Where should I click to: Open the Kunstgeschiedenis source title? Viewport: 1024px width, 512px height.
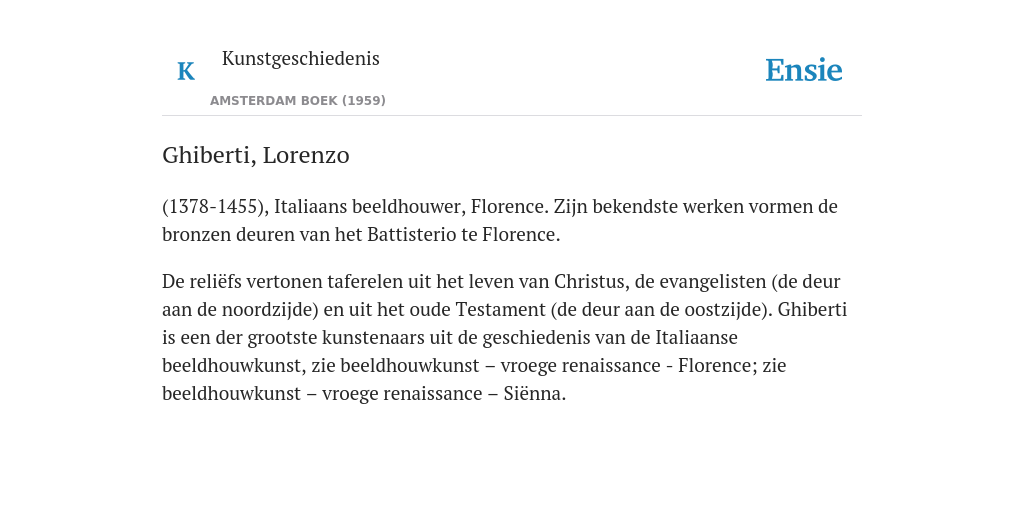(x=300, y=59)
